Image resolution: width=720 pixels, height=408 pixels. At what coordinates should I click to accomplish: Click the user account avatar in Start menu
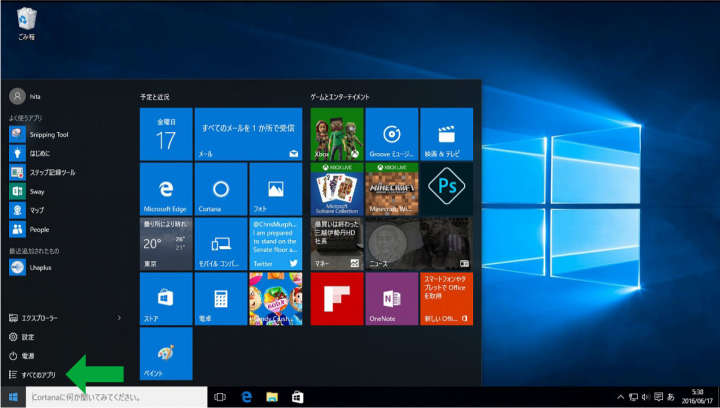click(17, 96)
